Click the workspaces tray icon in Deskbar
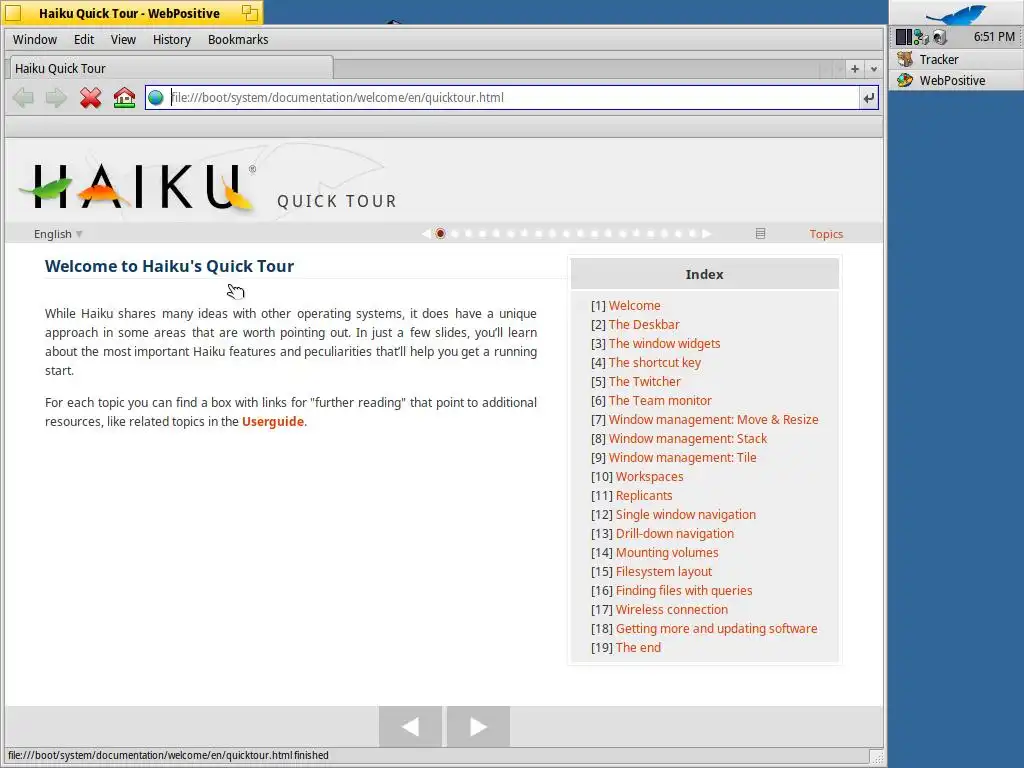Screen dimensions: 1024x768 (903, 37)
